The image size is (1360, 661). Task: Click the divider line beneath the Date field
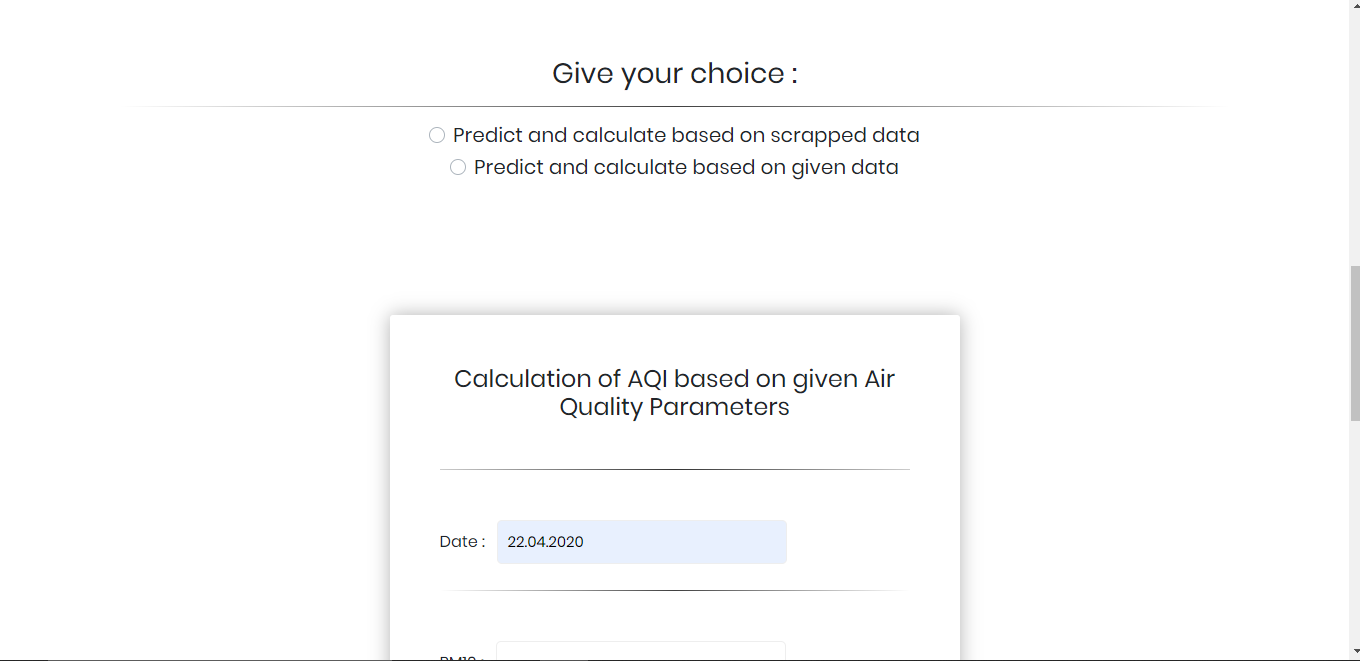[675, 591]
